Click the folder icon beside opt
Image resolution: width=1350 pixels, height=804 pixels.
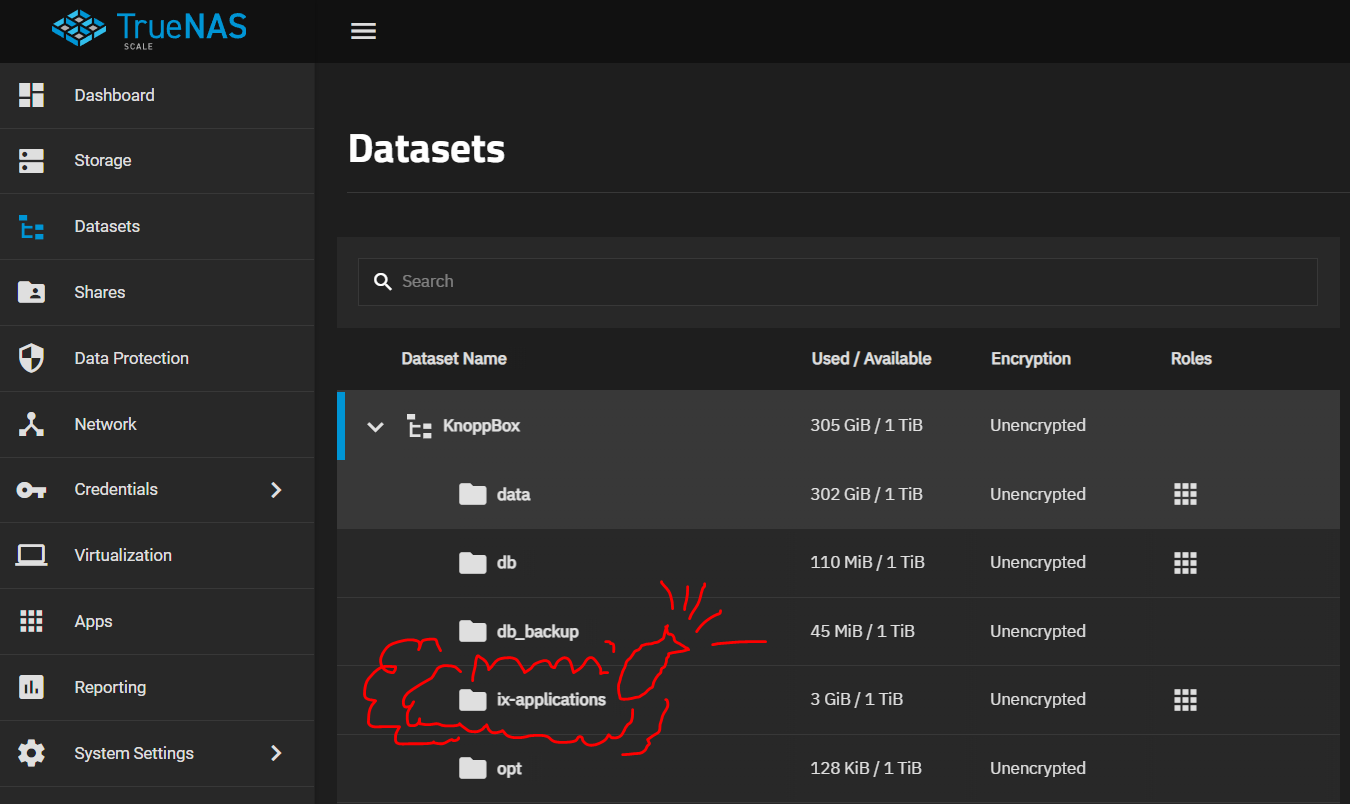[x=473, y=768]
